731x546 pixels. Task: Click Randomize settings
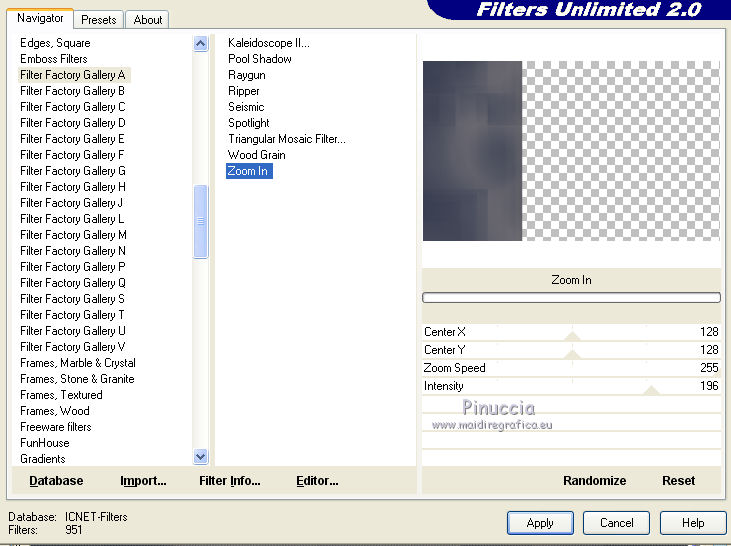(x=594, y=481)
